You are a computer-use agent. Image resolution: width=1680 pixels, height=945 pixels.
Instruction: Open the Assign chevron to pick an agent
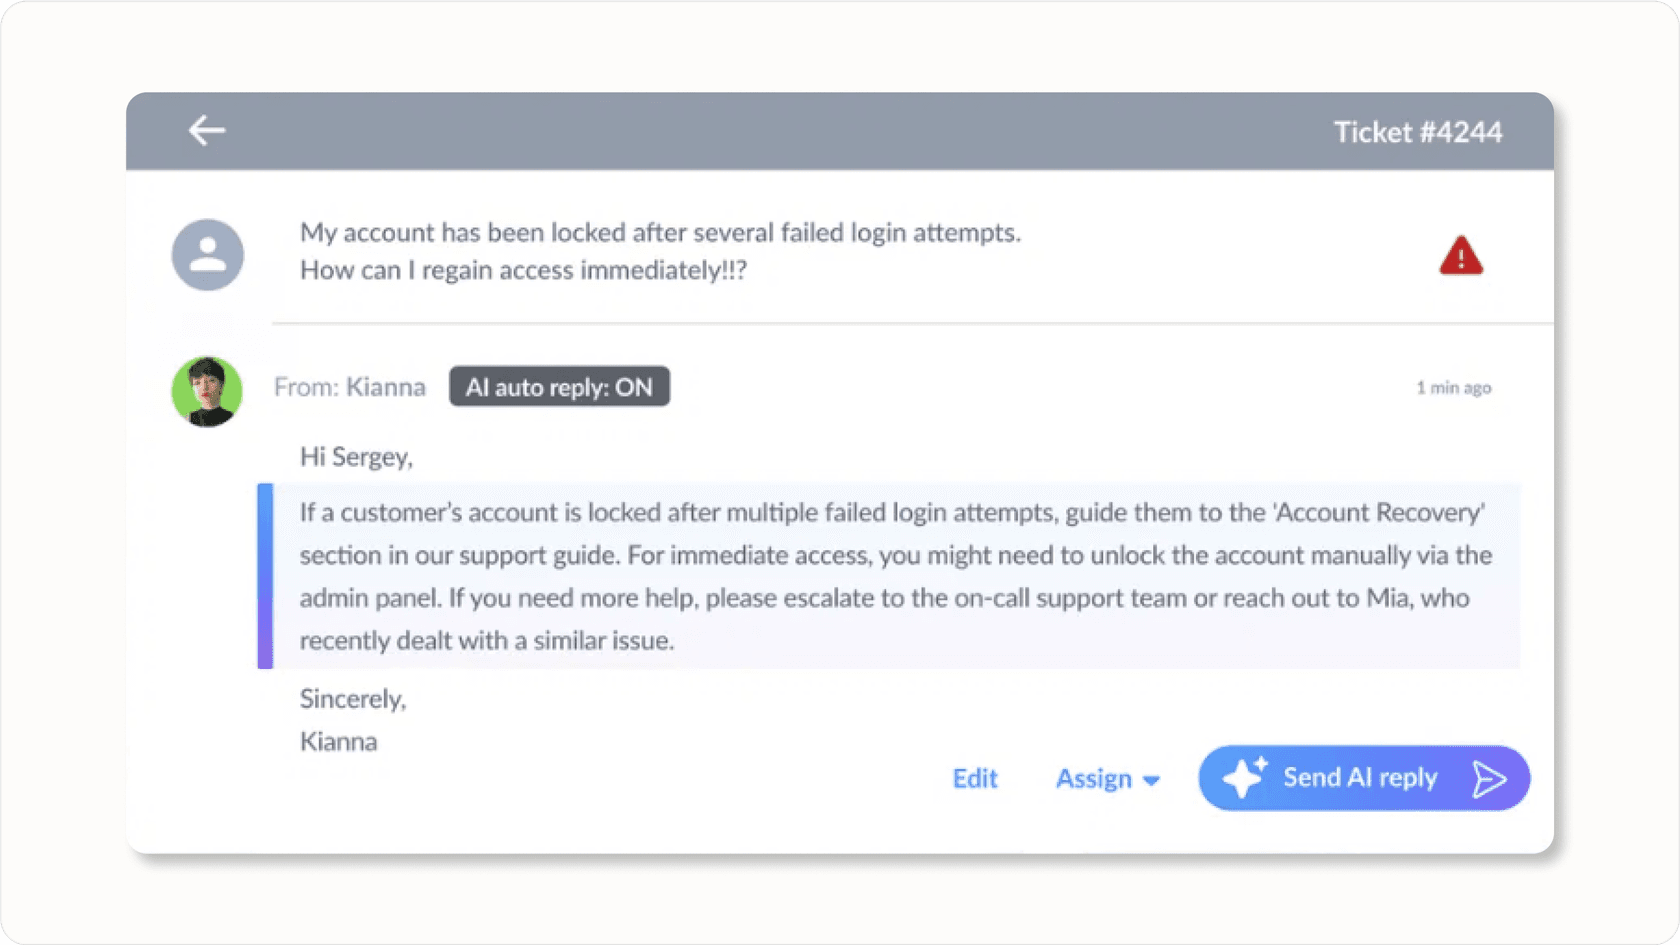click(x=1150, y=780)
